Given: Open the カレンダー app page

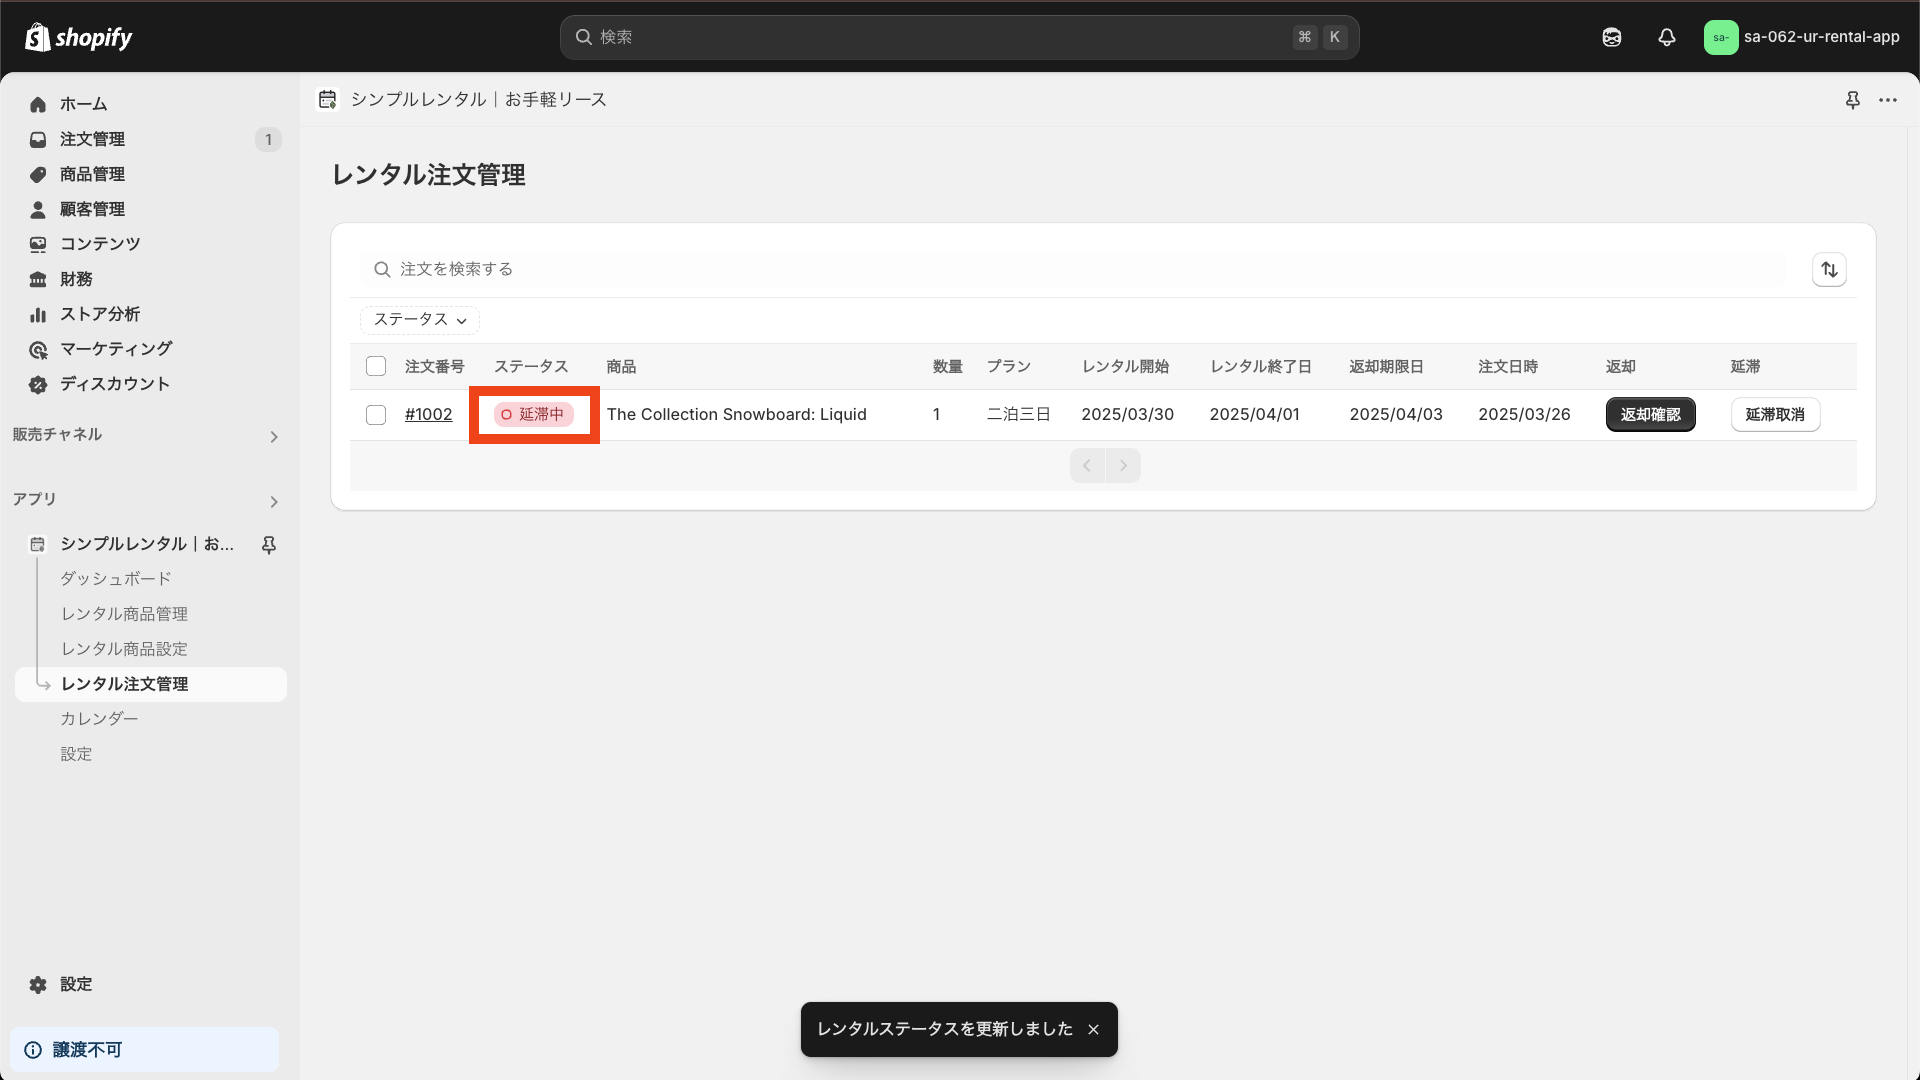Looking at the screenshot, I should click(x=99, y=719).
